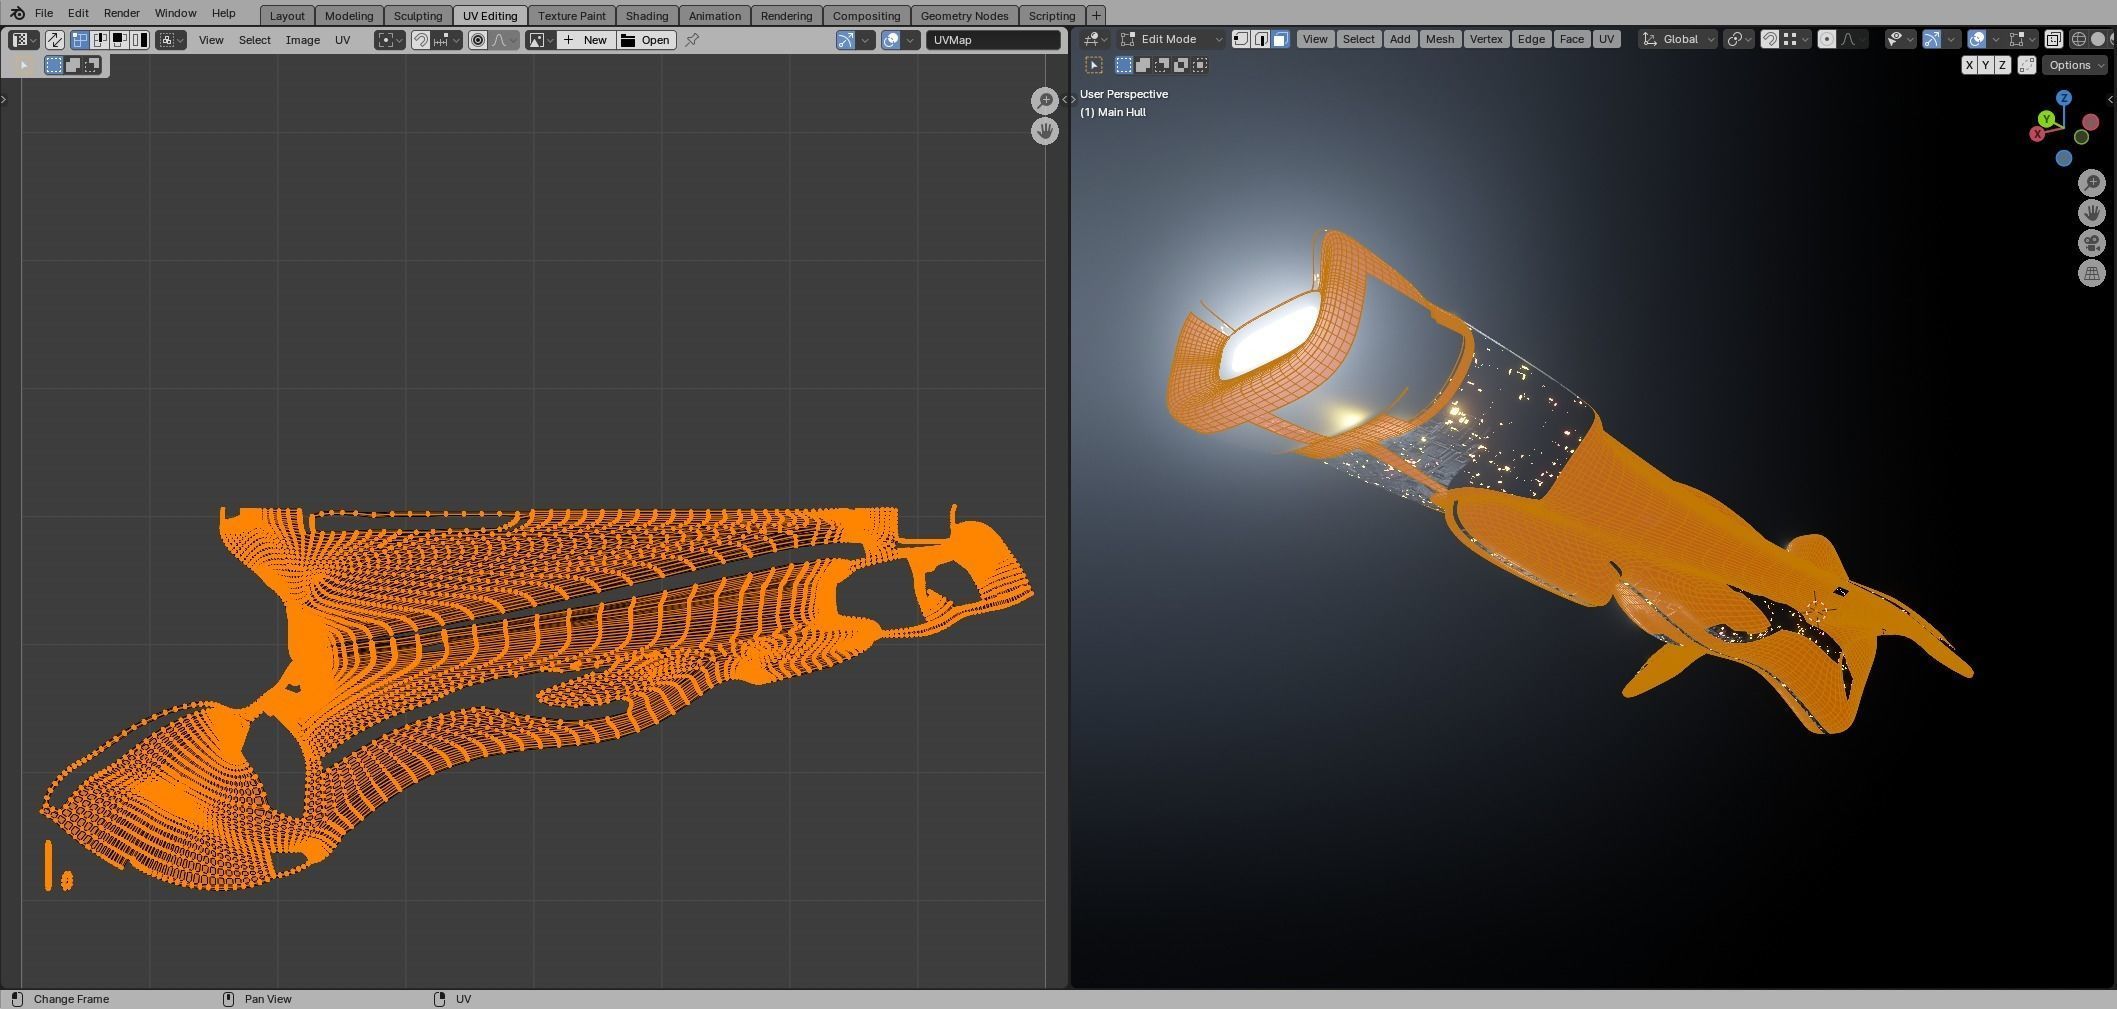Pan the 3D viewport with hand icon
The width and height of the screenshot is (2117, 1009).
pyautogui.click(x=2092, y=213)
